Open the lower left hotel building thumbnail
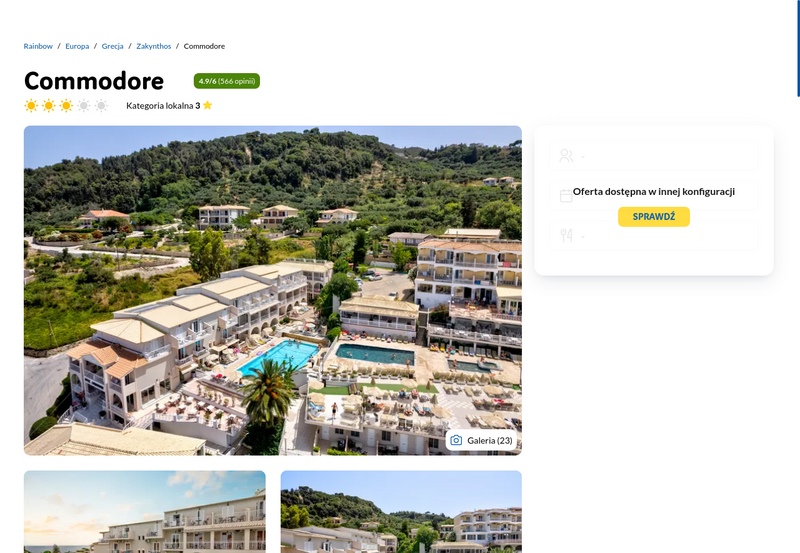The height and width of the screenshot is (553, 800). pyautogui.click(x=144, y=512)
